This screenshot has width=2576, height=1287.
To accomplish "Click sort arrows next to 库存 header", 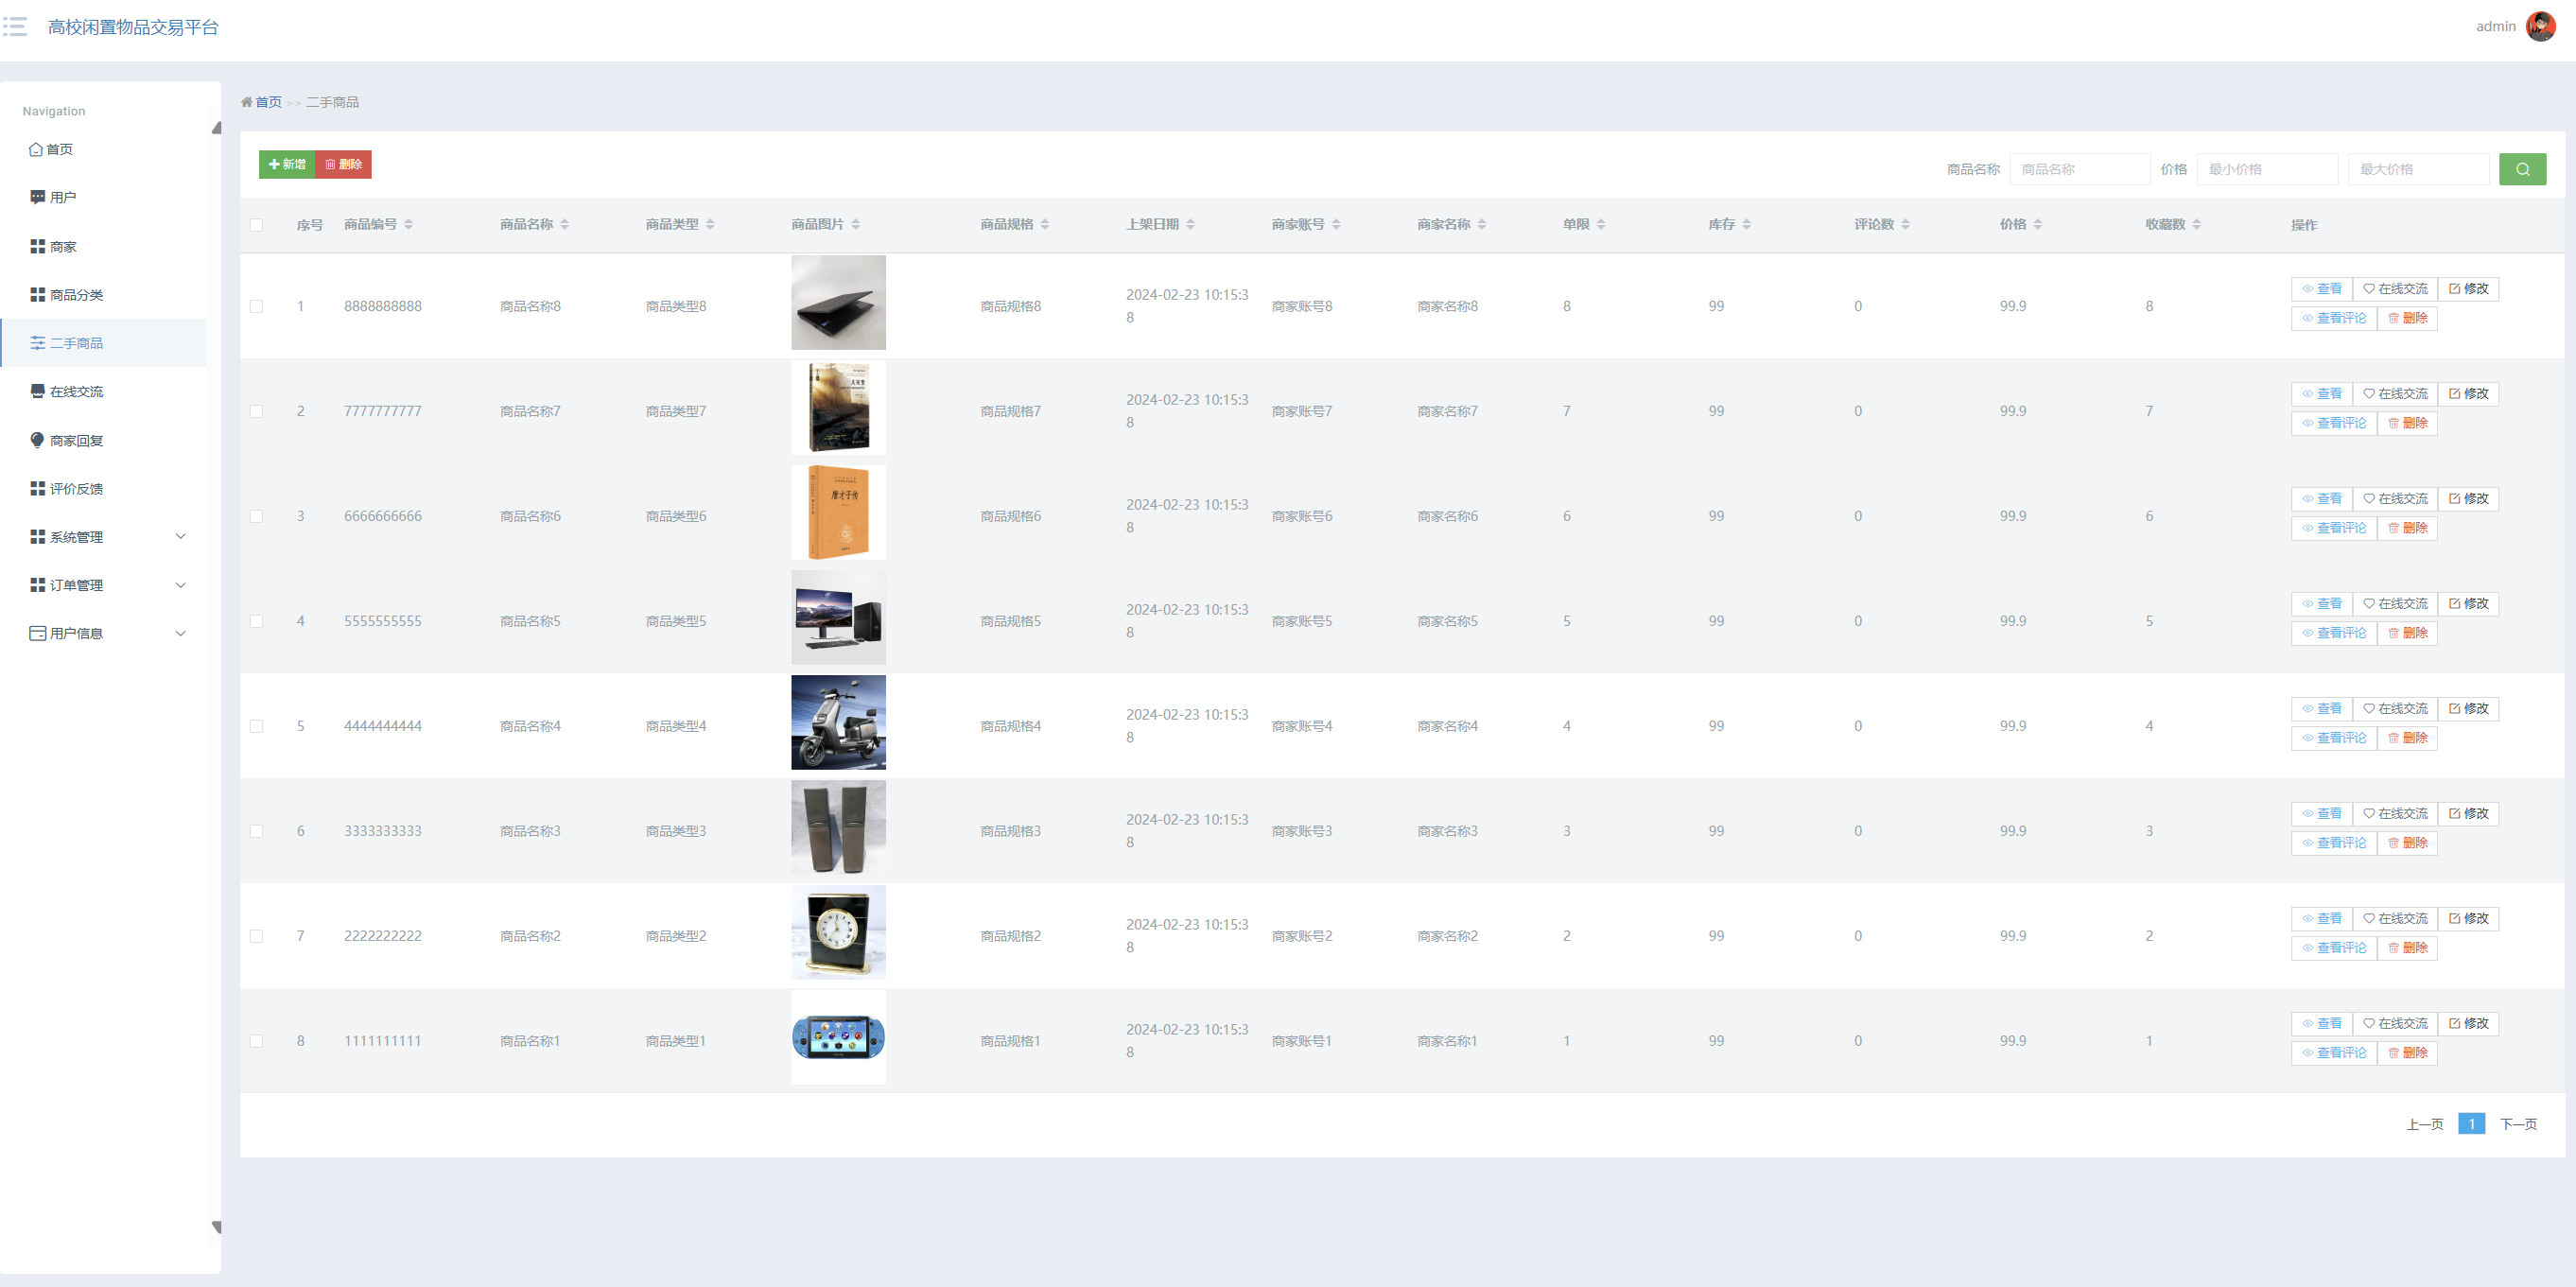I will coord(1746,224).
